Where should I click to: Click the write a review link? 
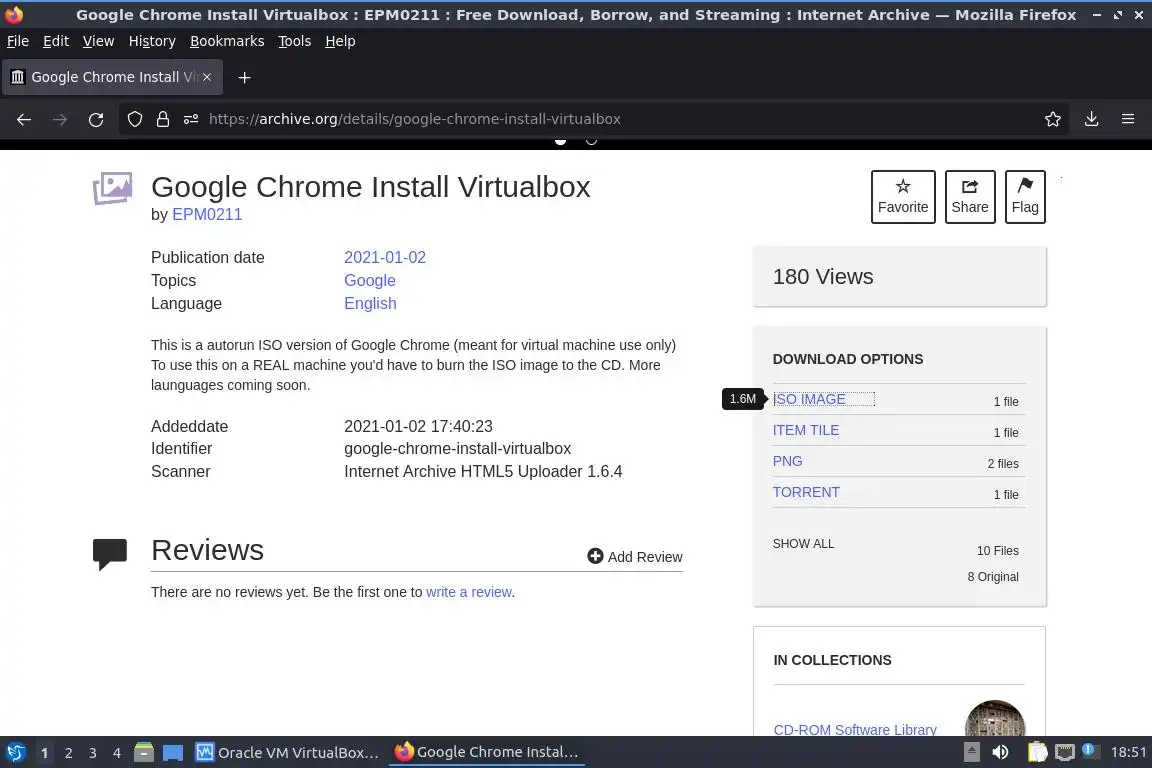[x=469, y=592]
